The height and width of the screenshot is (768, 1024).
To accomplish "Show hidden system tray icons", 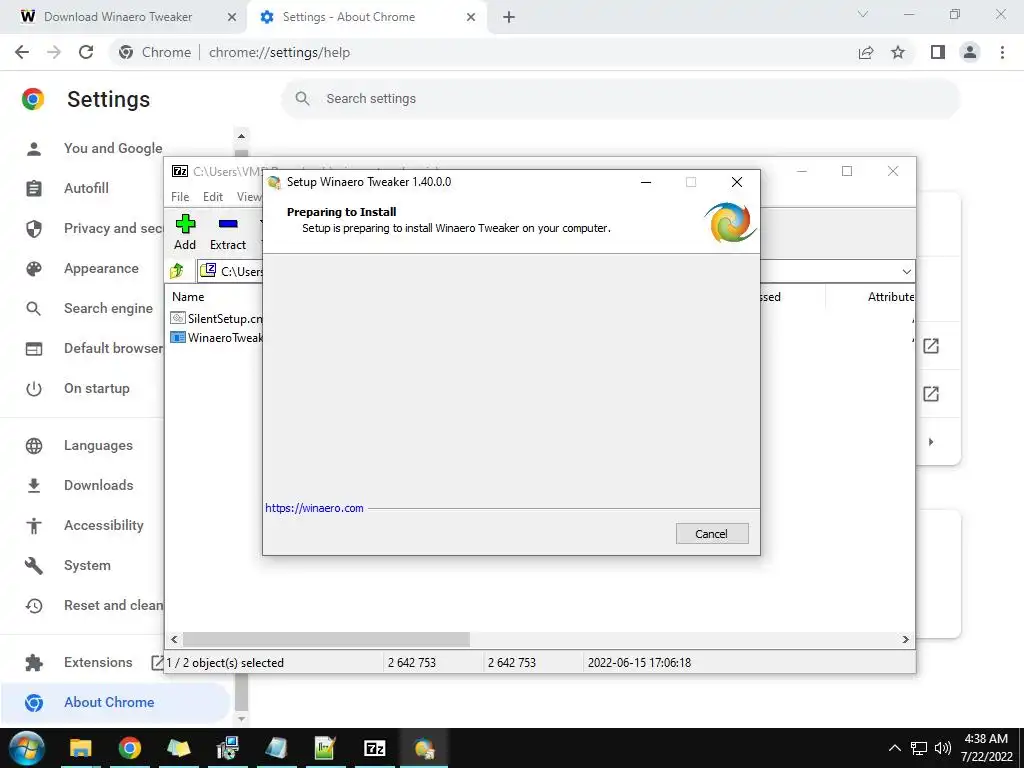I will pyautogui.click(x=895, y=748).
